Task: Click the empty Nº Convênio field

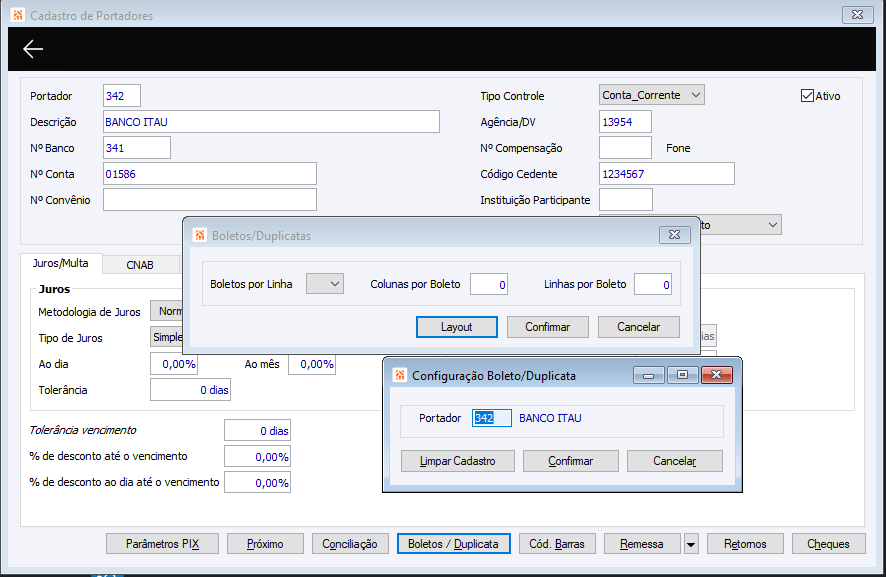Action: pos(210,199)
